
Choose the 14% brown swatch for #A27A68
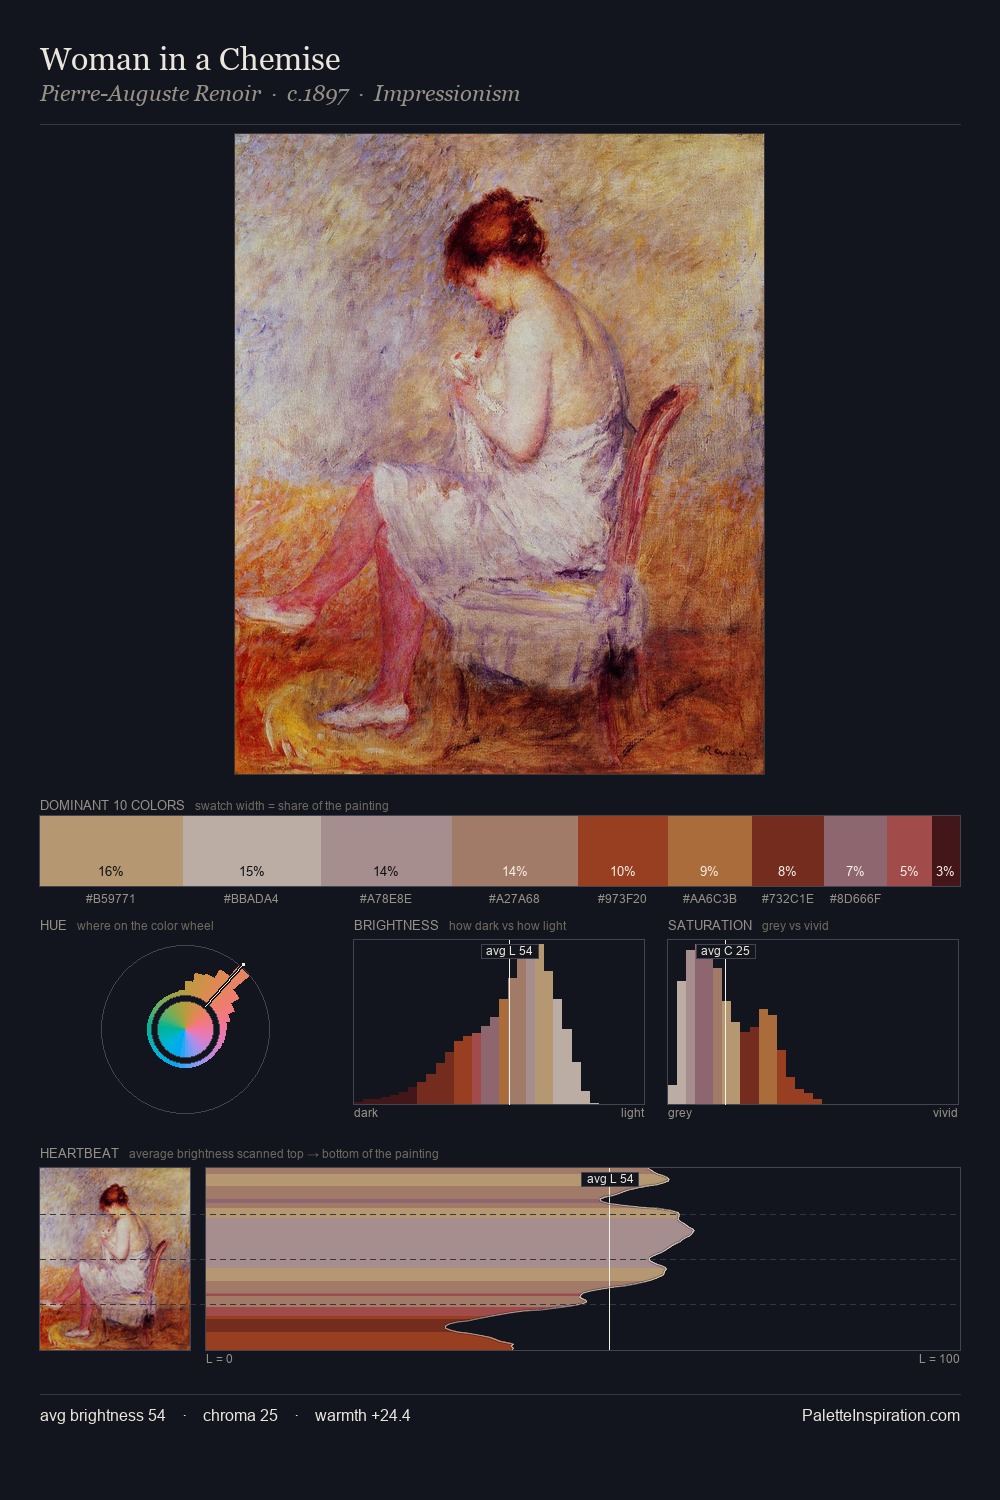(x=515, y=851)
